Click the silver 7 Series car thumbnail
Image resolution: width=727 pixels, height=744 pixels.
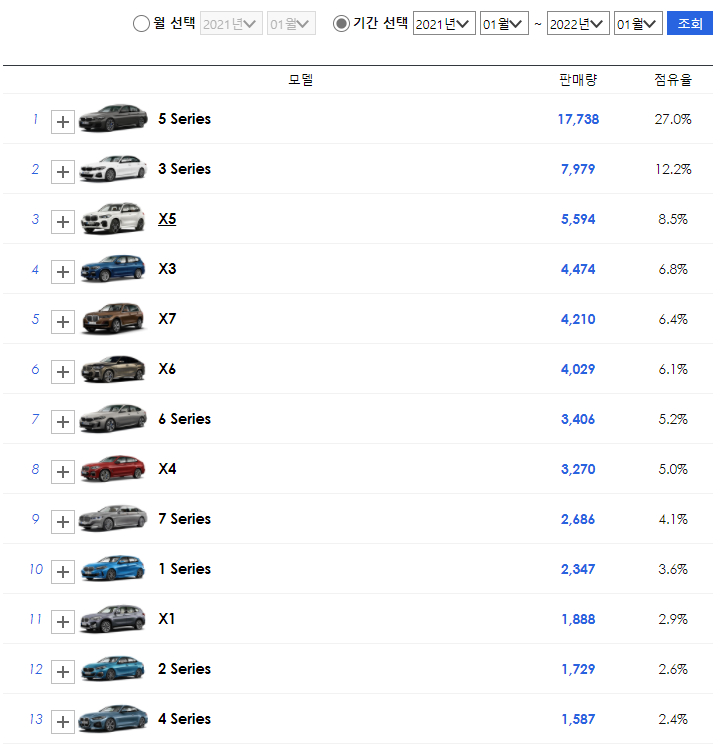point(113,518)
